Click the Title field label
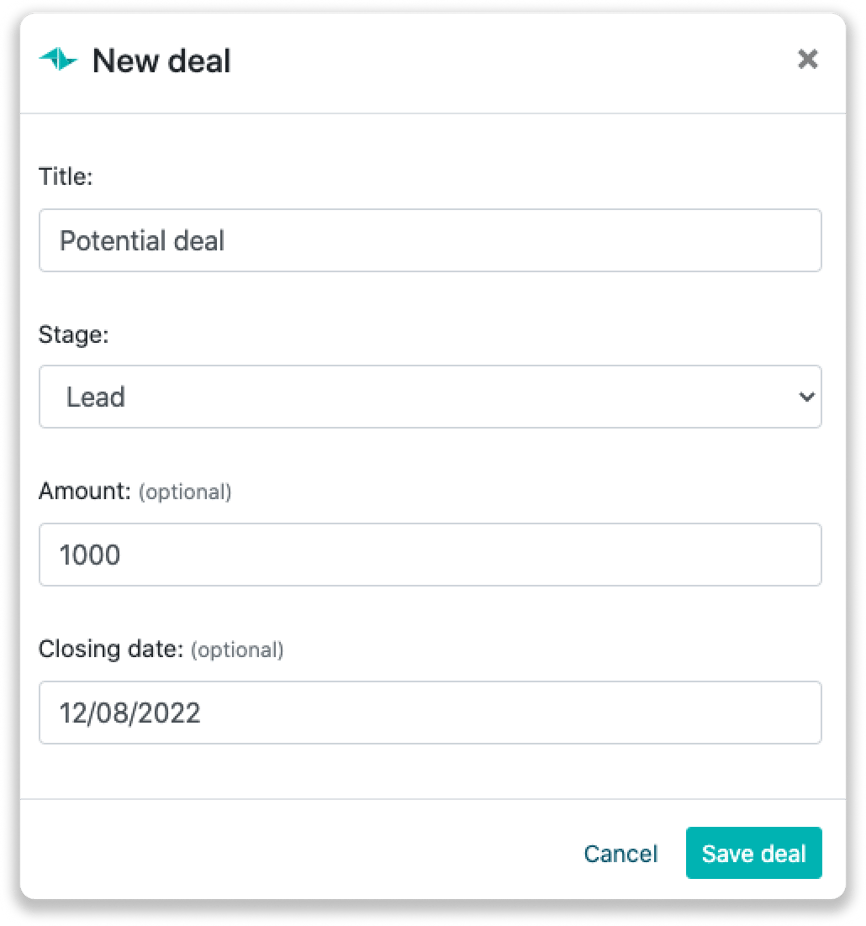866x926 pixels. [x=65, y=176]
